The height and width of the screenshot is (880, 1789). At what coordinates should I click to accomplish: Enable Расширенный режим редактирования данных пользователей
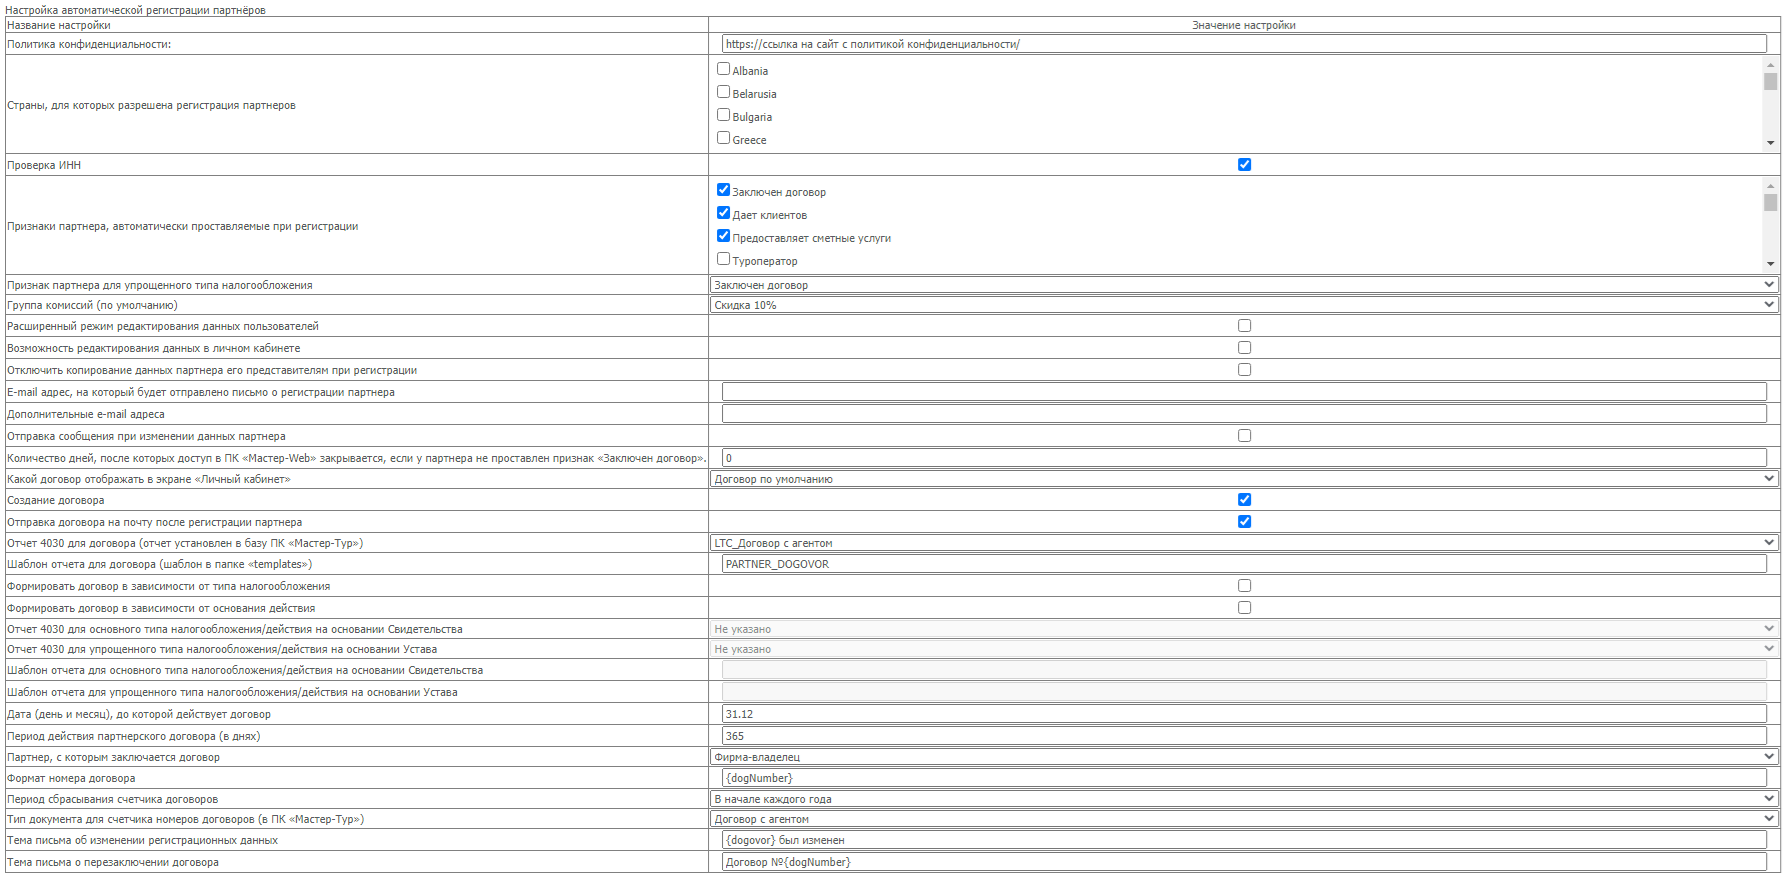(1244, 326)
